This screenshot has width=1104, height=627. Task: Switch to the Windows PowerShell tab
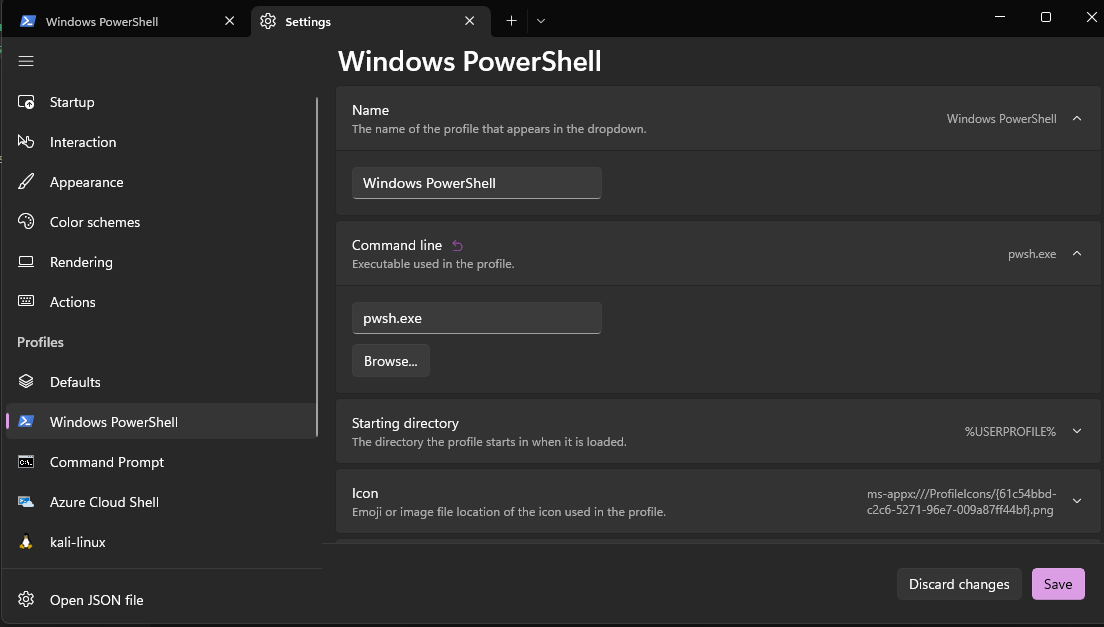[x=110, y=21]
